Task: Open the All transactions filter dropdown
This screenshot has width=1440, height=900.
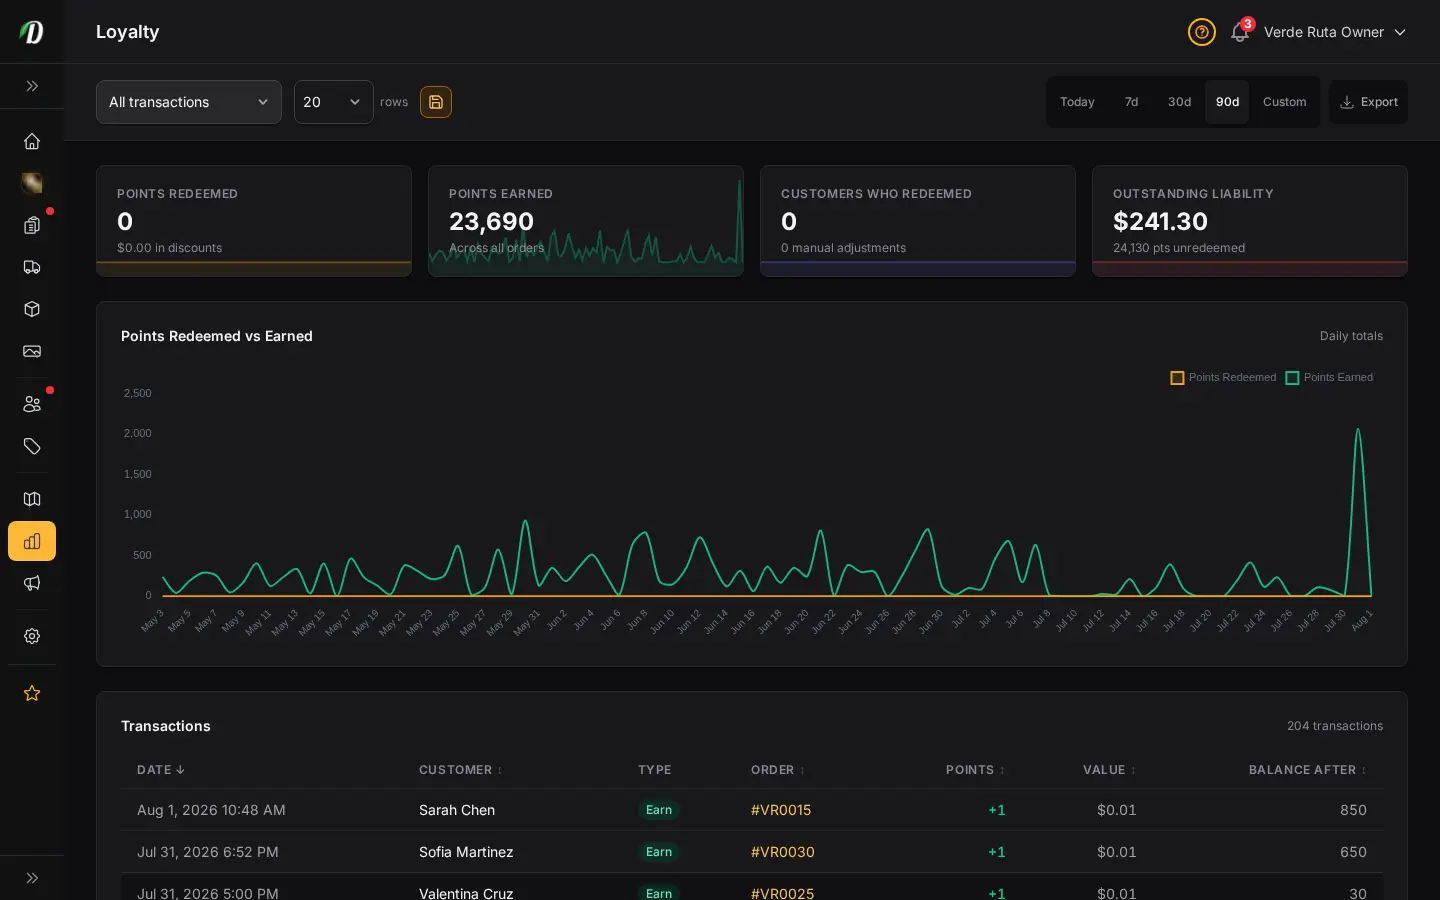Action: click(x=189, y=102)
